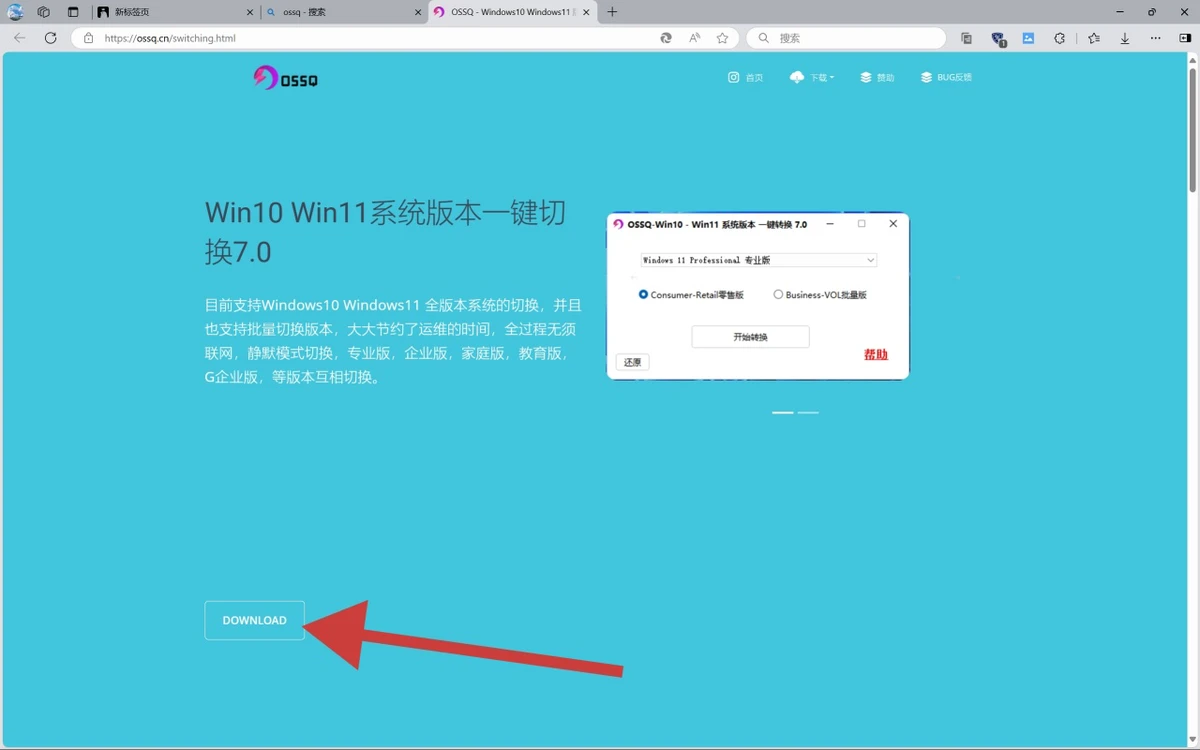Refresh the page with the reload icon
The image size is (1200, 750).
coord(50,38)
